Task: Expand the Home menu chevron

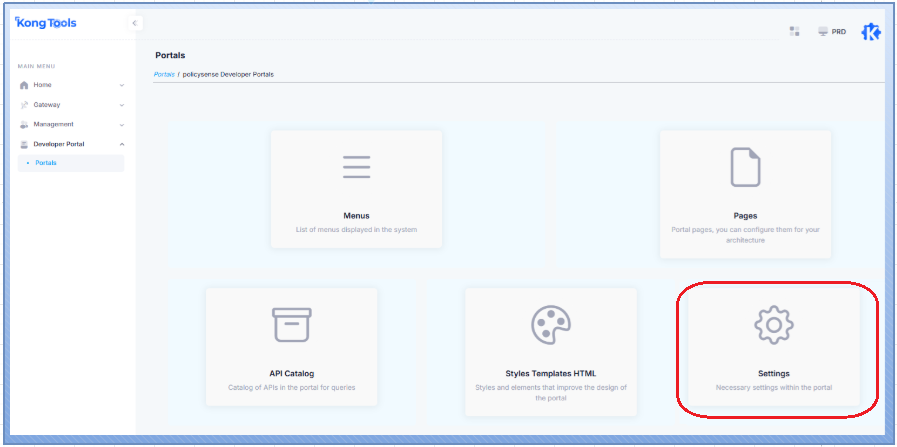Action: 122,85
